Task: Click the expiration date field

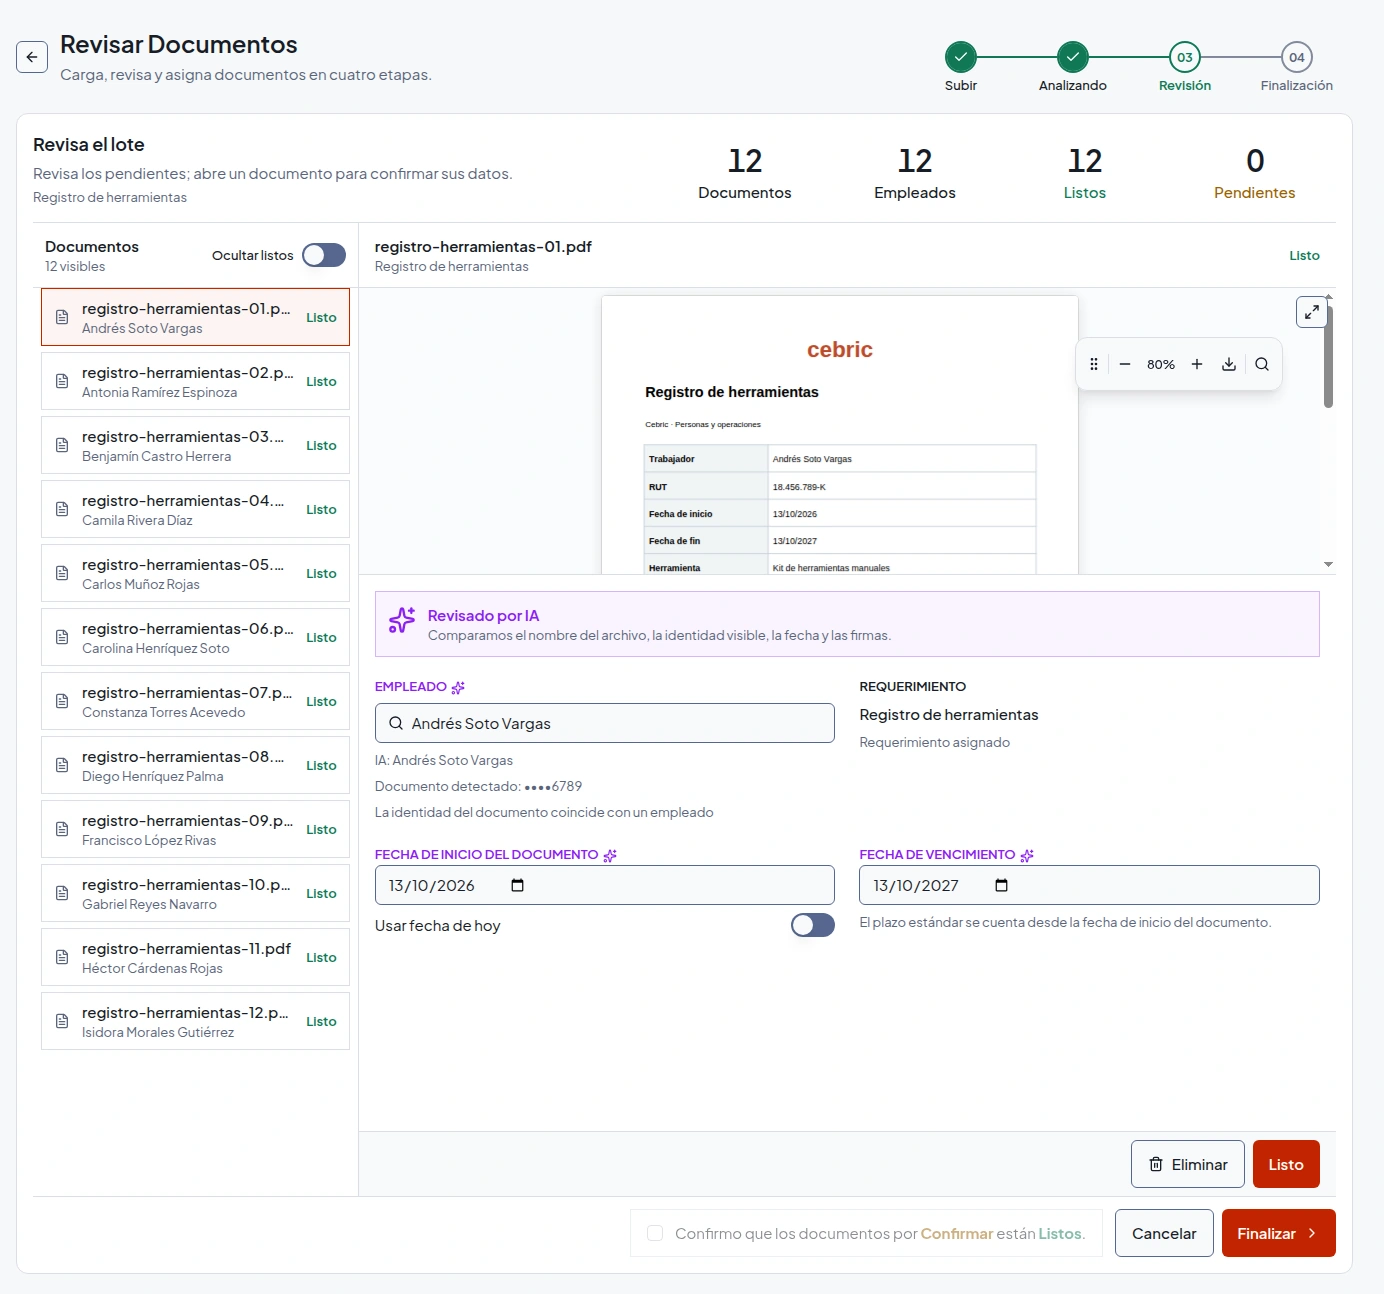Action: click(1089, 885)
